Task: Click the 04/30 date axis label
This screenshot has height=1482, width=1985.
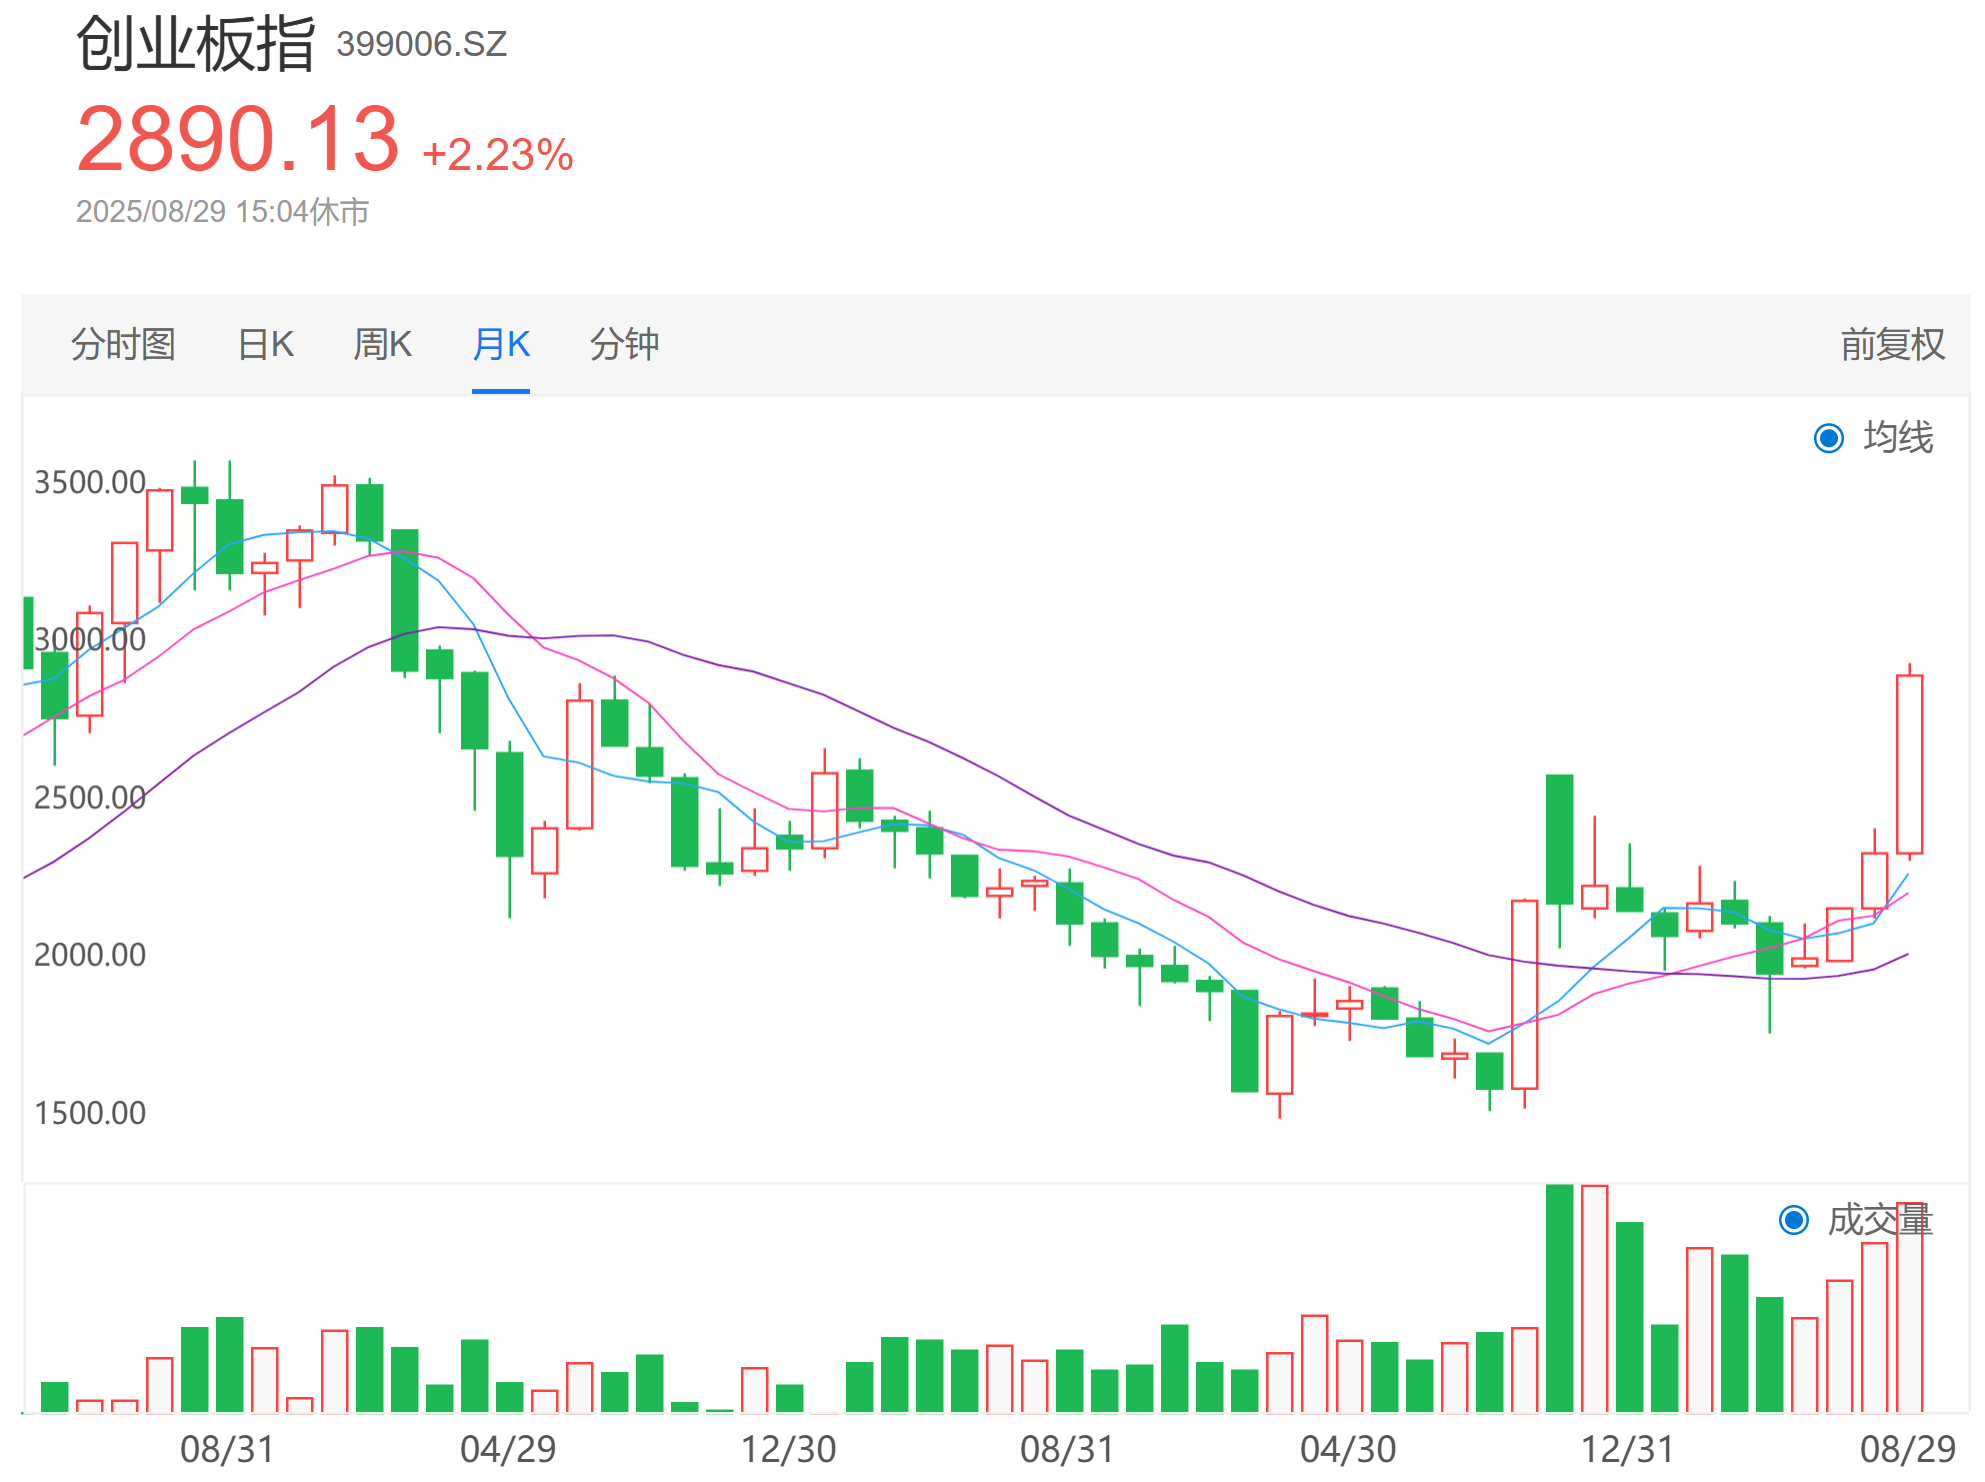Action: 1348,1449
